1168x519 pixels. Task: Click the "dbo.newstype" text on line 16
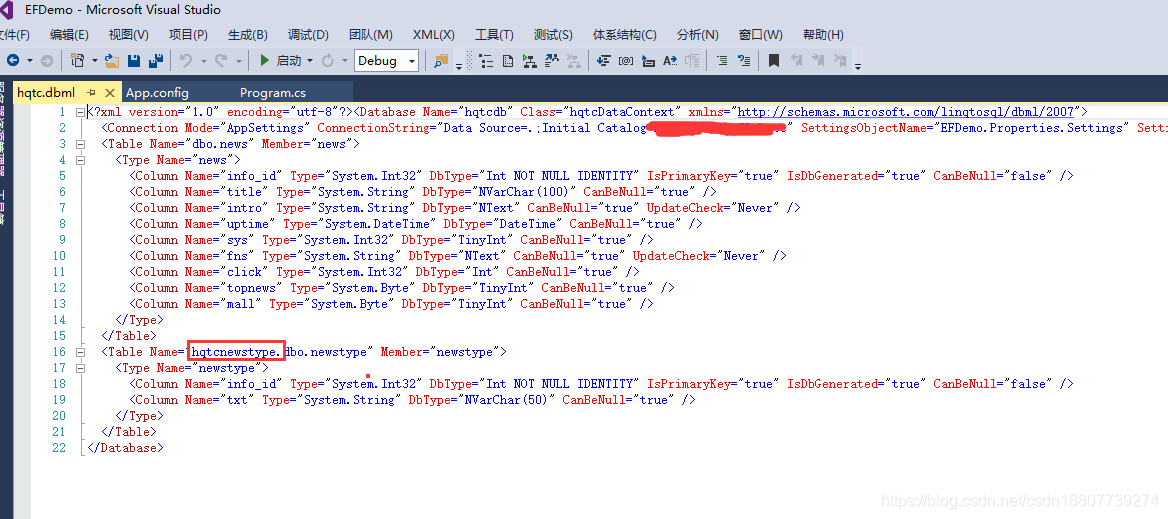[326, 351]
